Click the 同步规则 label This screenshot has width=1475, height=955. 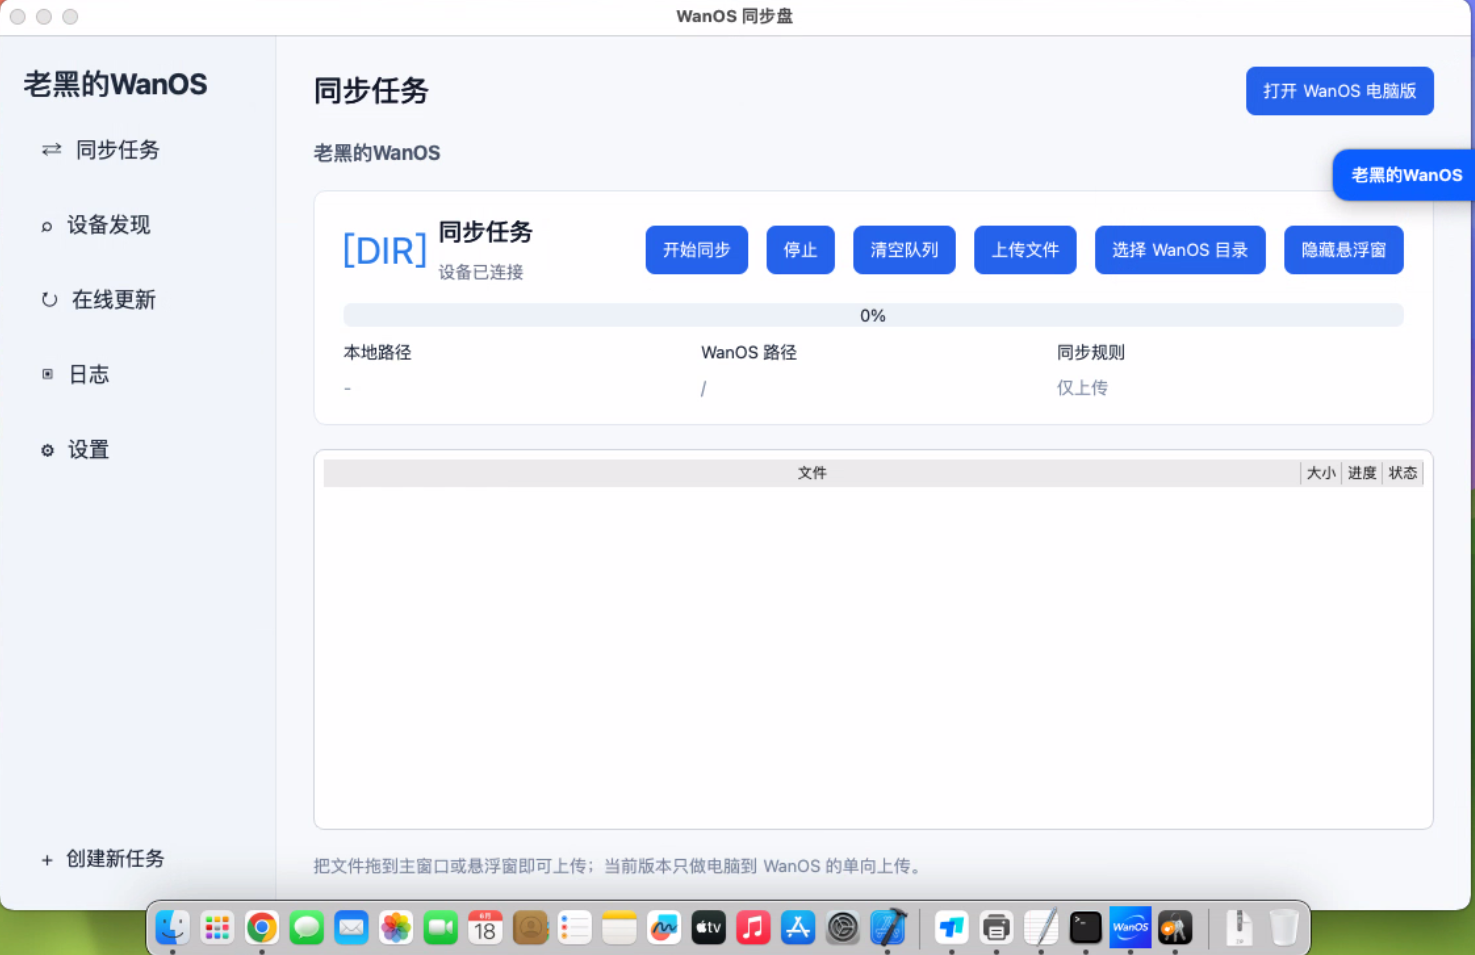tap(1091, 353)
